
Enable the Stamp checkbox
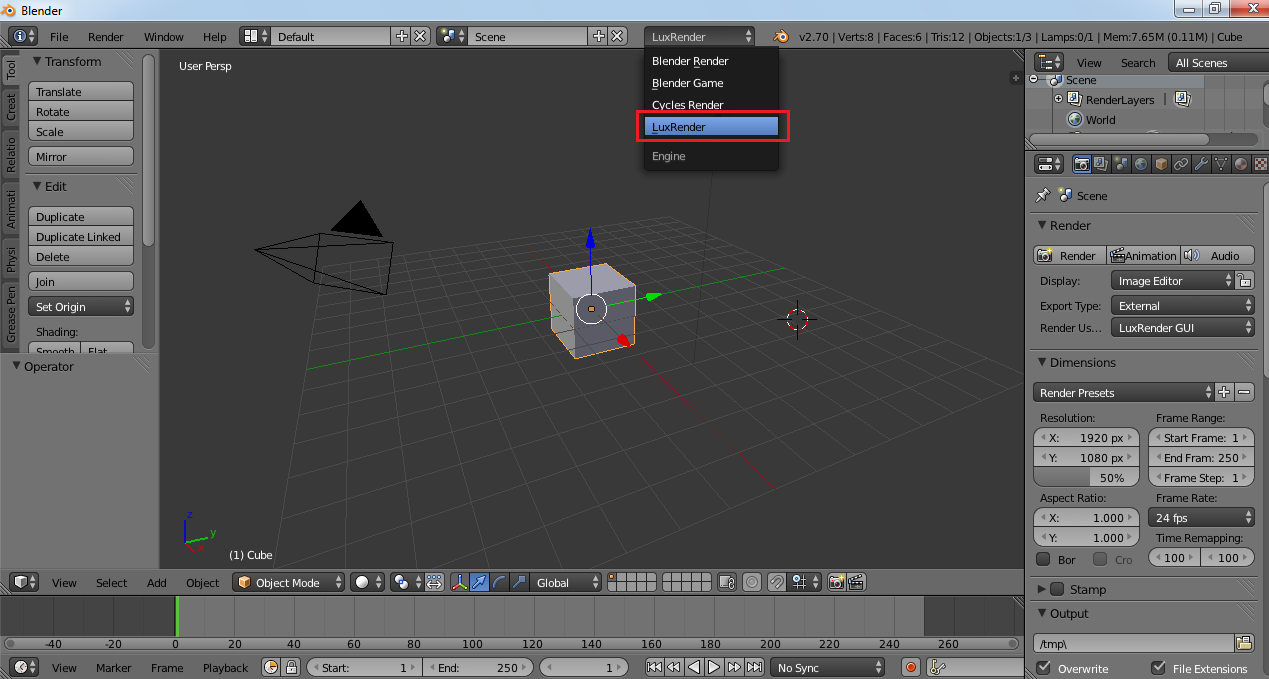pyautogui.click(x=1057, y=589)
